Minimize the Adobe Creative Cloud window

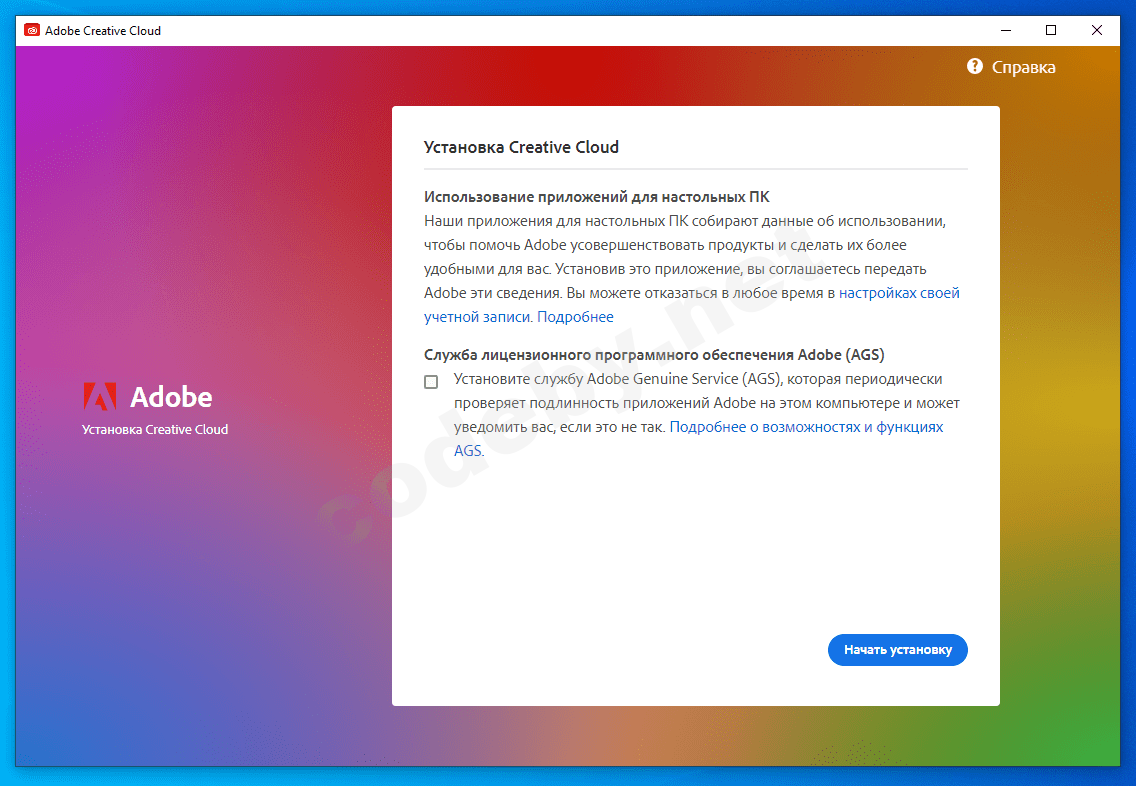(x=1006, y=30)
